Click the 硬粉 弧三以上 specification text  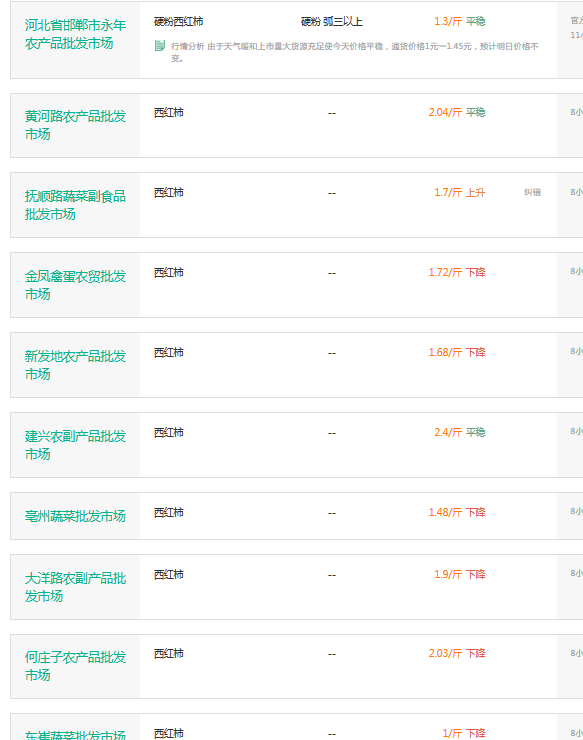tap(332, 22)
